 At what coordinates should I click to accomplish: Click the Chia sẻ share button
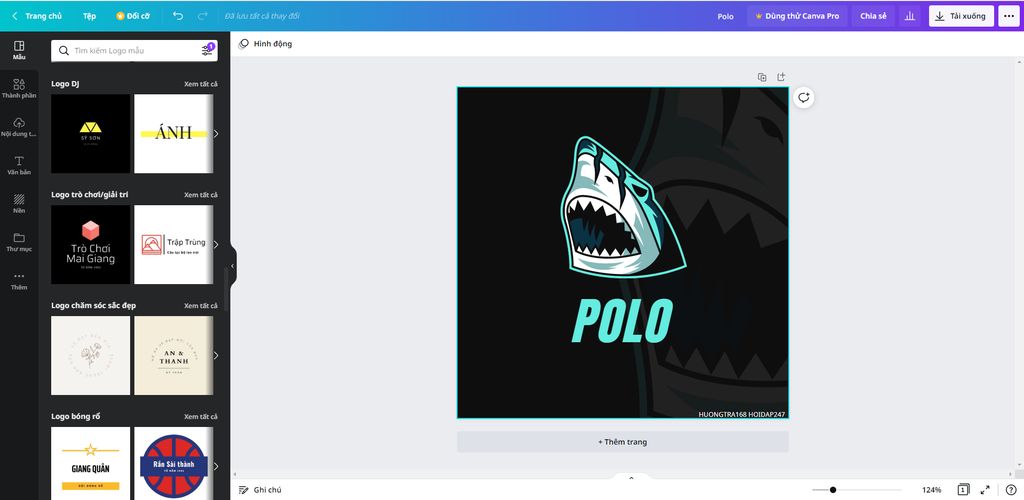coord(873,16)
